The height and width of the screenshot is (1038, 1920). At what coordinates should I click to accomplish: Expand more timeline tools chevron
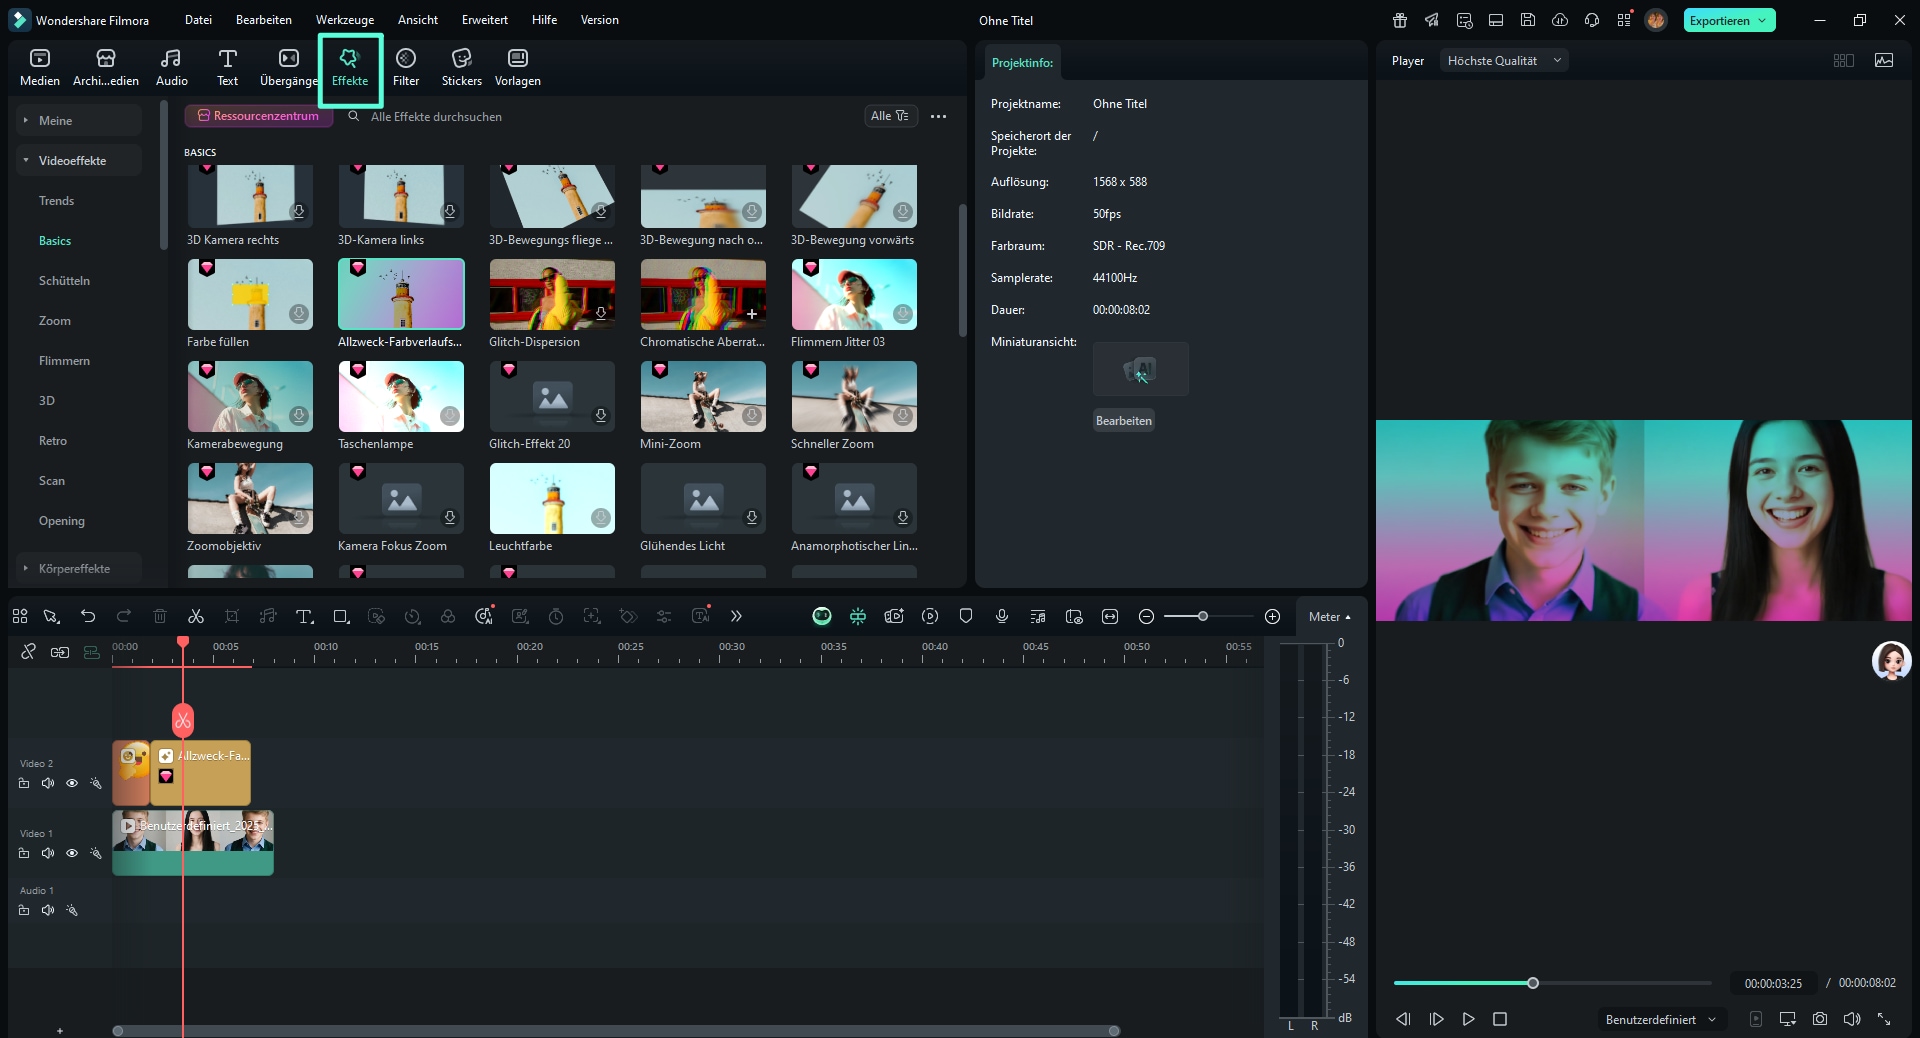(737, 616)
